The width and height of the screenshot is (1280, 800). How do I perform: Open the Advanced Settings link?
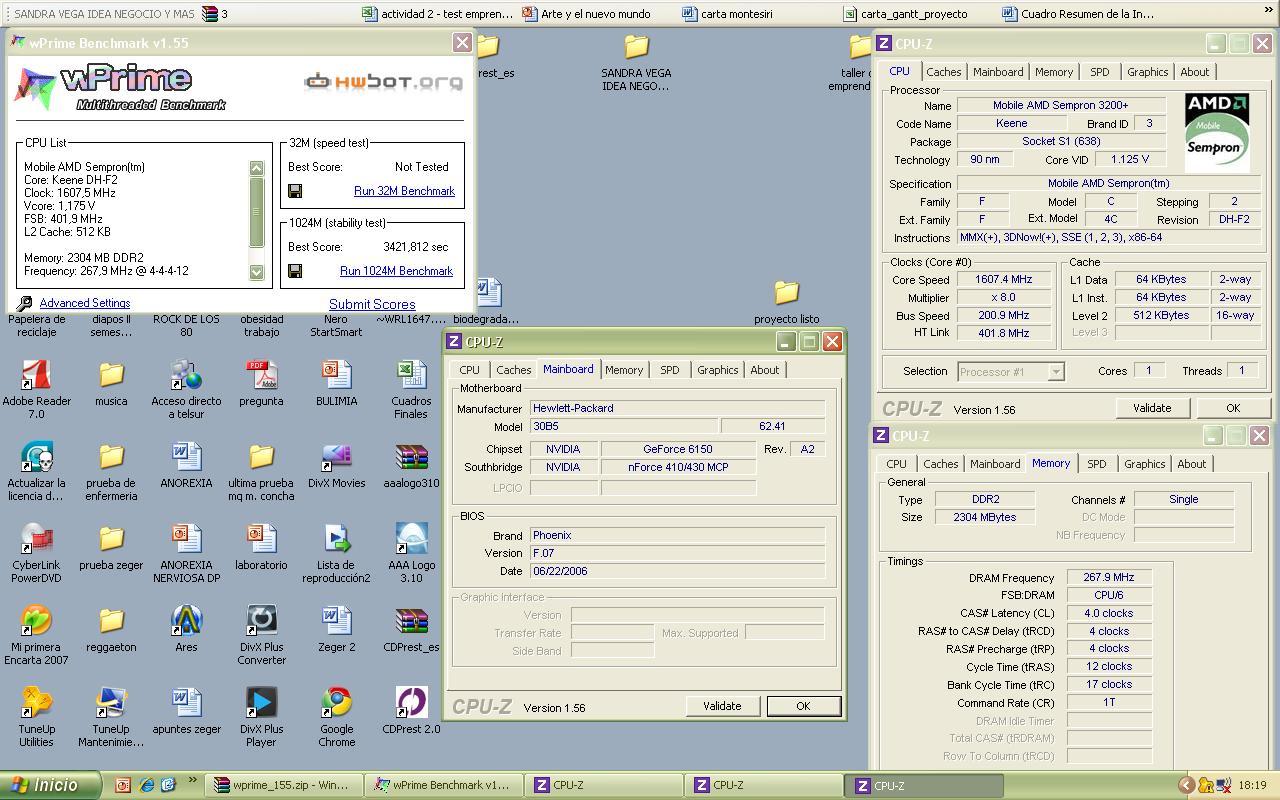point(85,303)
